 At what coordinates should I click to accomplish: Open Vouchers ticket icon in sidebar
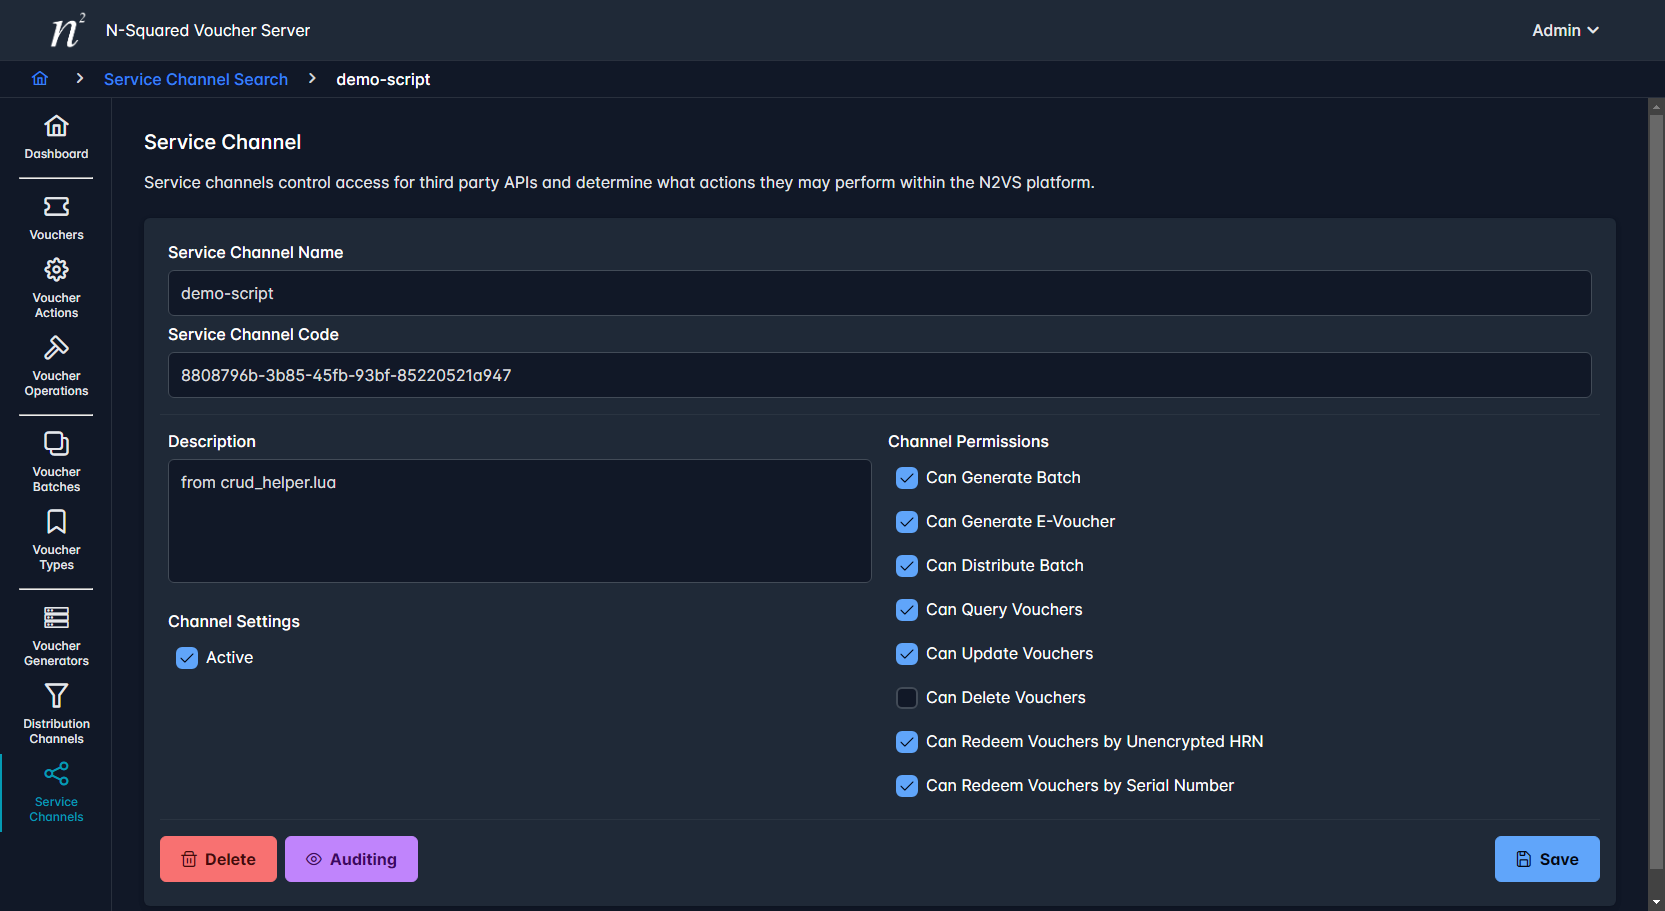pyautogui.click(x=56, y=207)
